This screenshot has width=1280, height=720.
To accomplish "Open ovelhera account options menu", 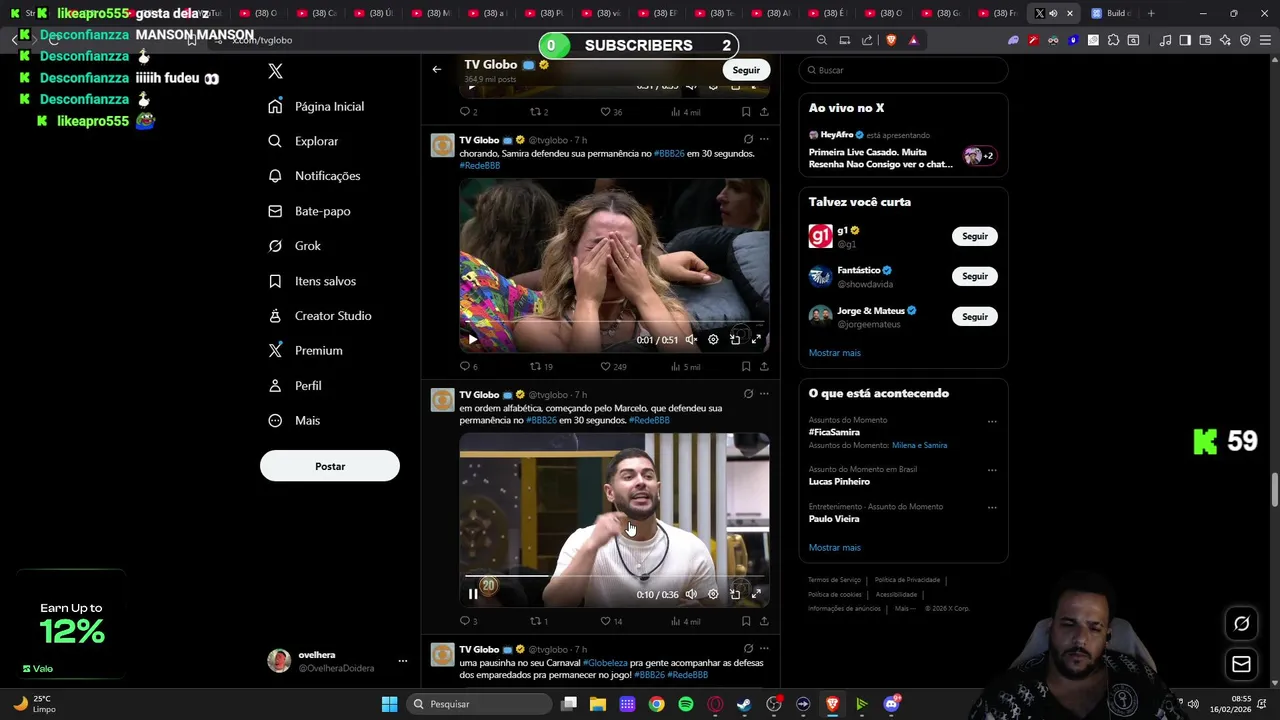I will pos(403,661).
